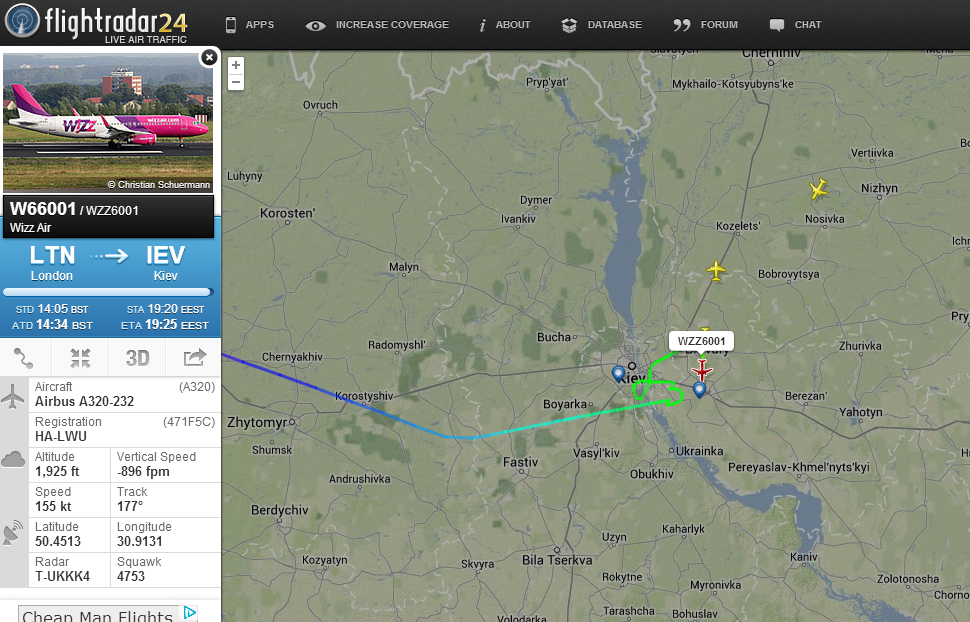The image size is (970, 622).
Task: Open the Database menu
Action: click(x=601, y=25)
